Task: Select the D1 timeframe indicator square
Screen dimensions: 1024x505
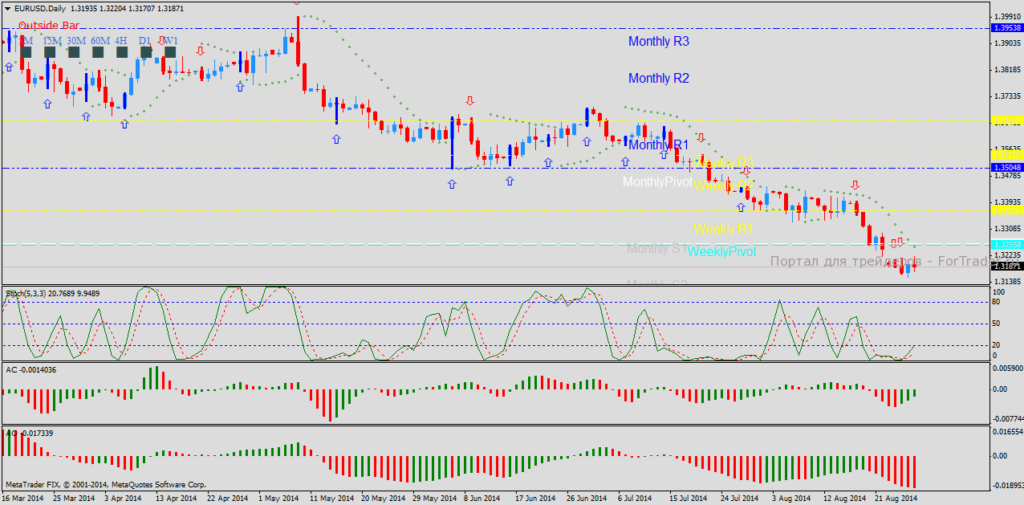Action: click(x=146, y=52)
